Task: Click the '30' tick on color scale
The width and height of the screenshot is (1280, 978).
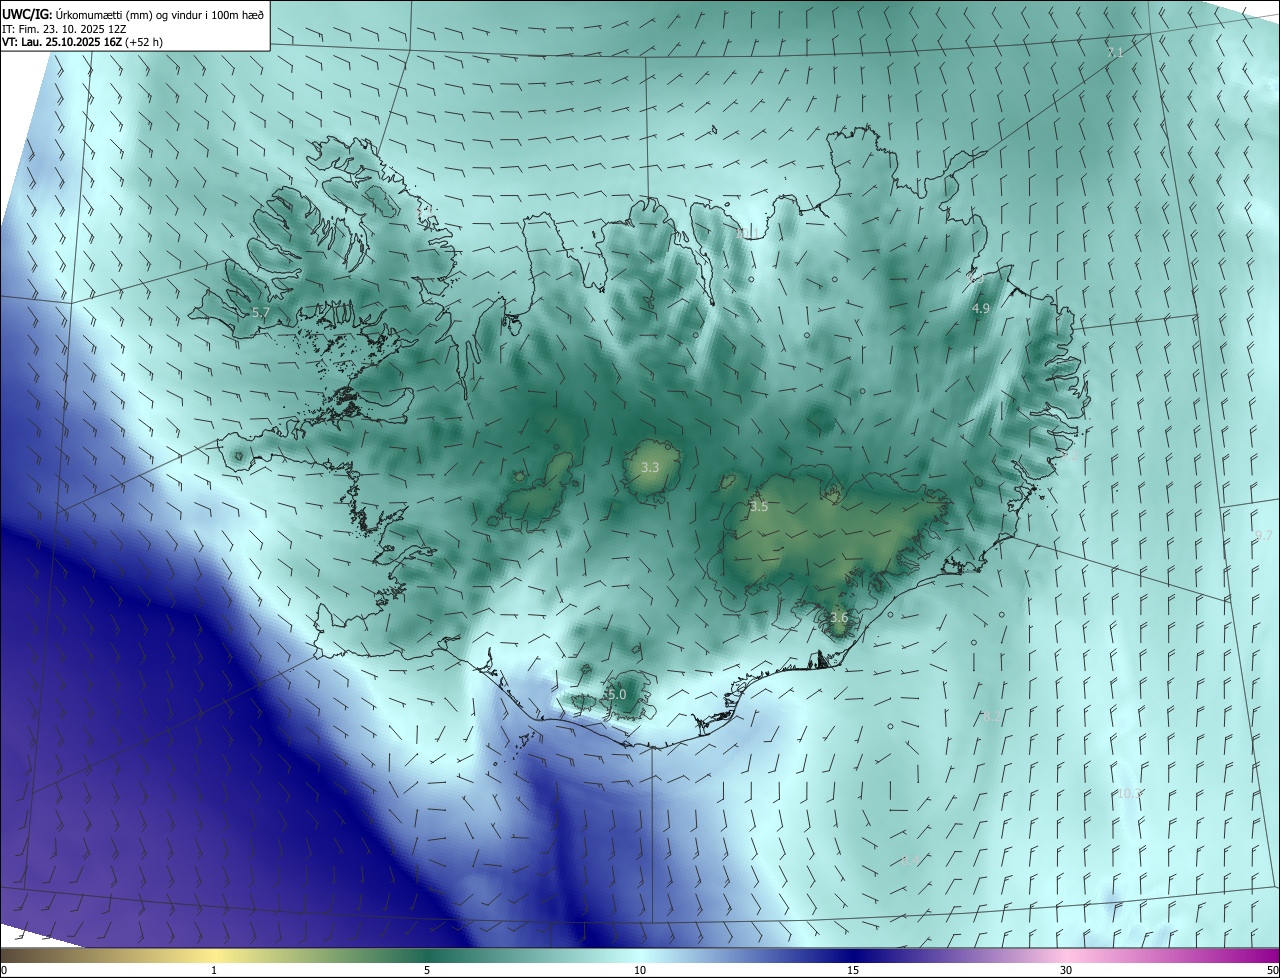Action: [1066, 970]
